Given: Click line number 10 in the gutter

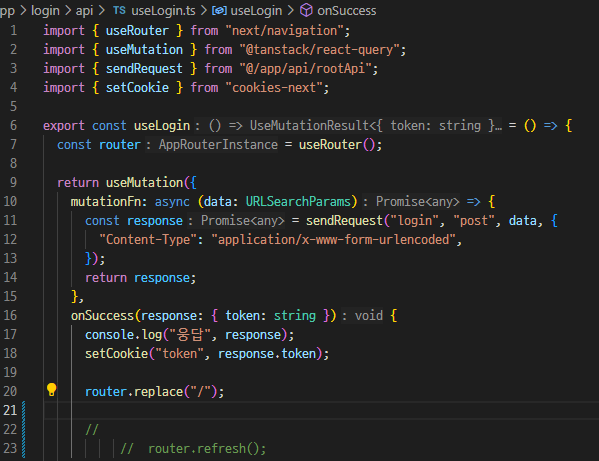Looking at the screenshot, I should click(x=10, y=201).
